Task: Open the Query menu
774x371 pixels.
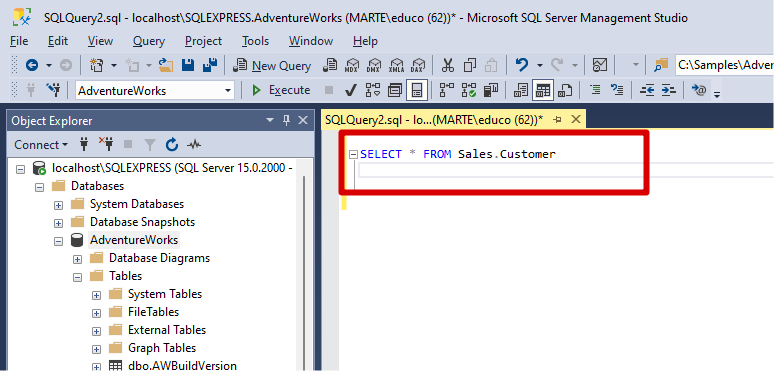Action: pyautogui.click(x=149, y=41)
